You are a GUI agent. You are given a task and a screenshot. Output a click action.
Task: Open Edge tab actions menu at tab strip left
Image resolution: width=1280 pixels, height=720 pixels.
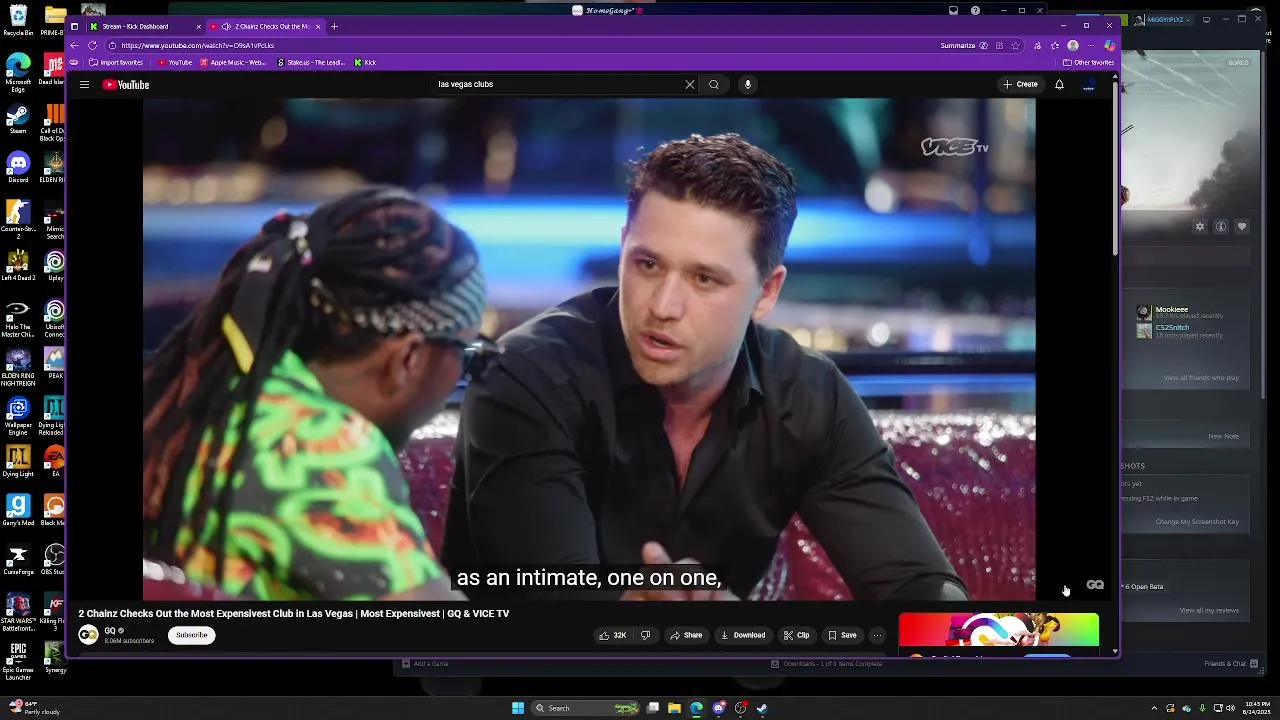point(74,26)
